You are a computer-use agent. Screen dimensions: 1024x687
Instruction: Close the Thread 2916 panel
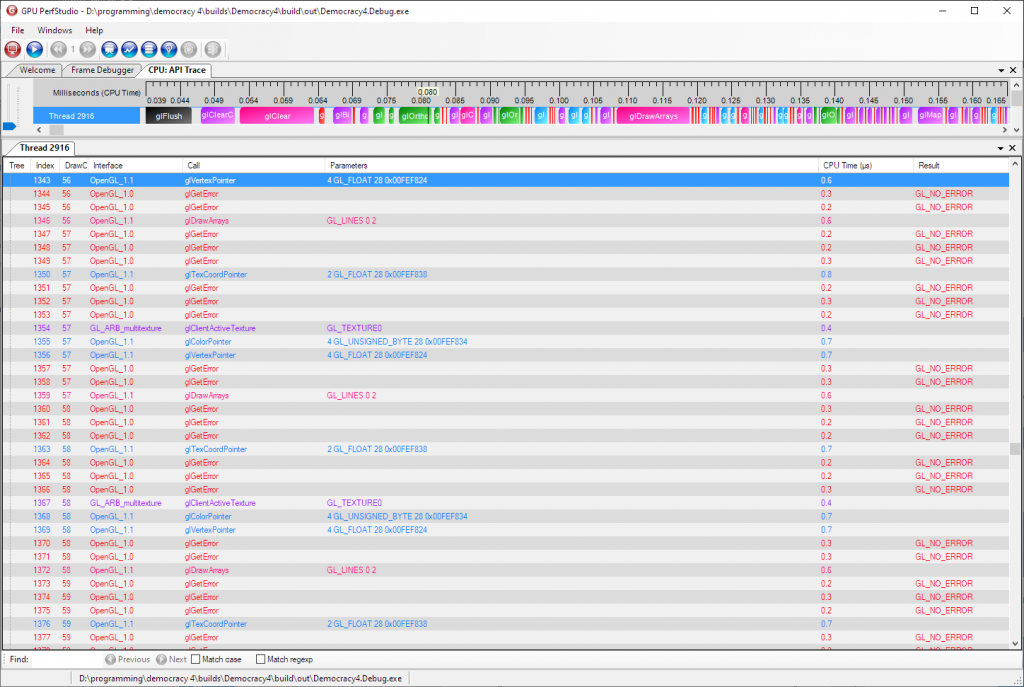tap(1012, 148)
